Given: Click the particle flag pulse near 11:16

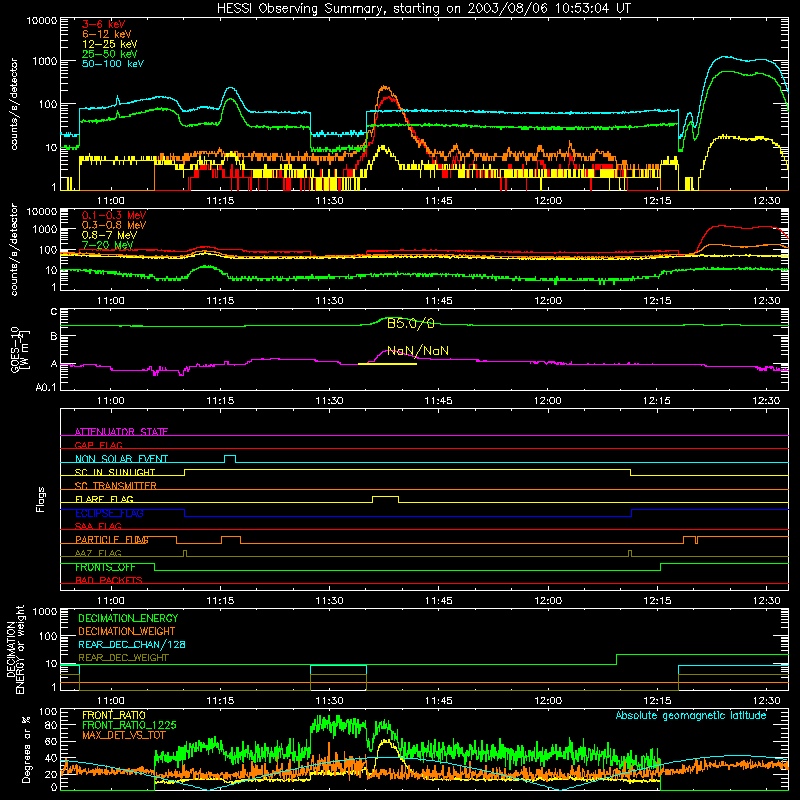Looking at the screenshot, I should (231, 539).
